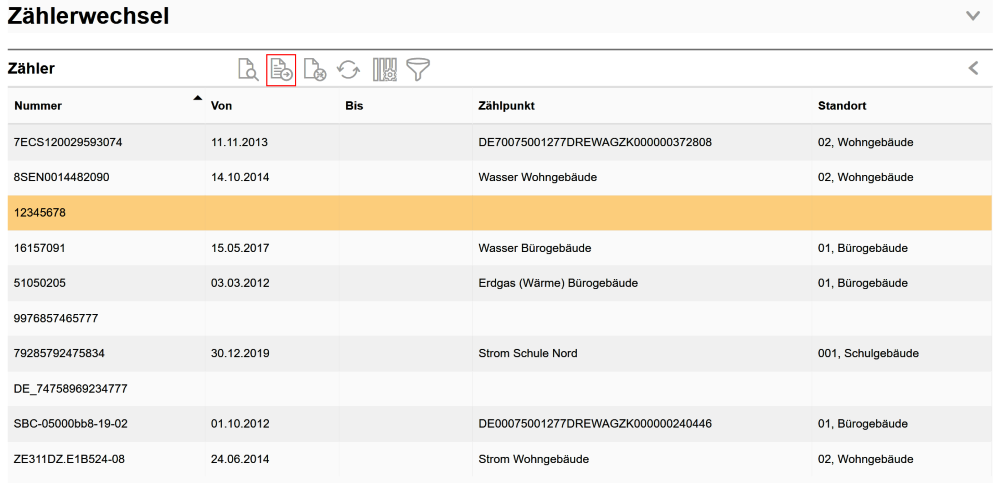Click the Standort column header
This screenshot has height=483, width=1000.
click(841, 106)
